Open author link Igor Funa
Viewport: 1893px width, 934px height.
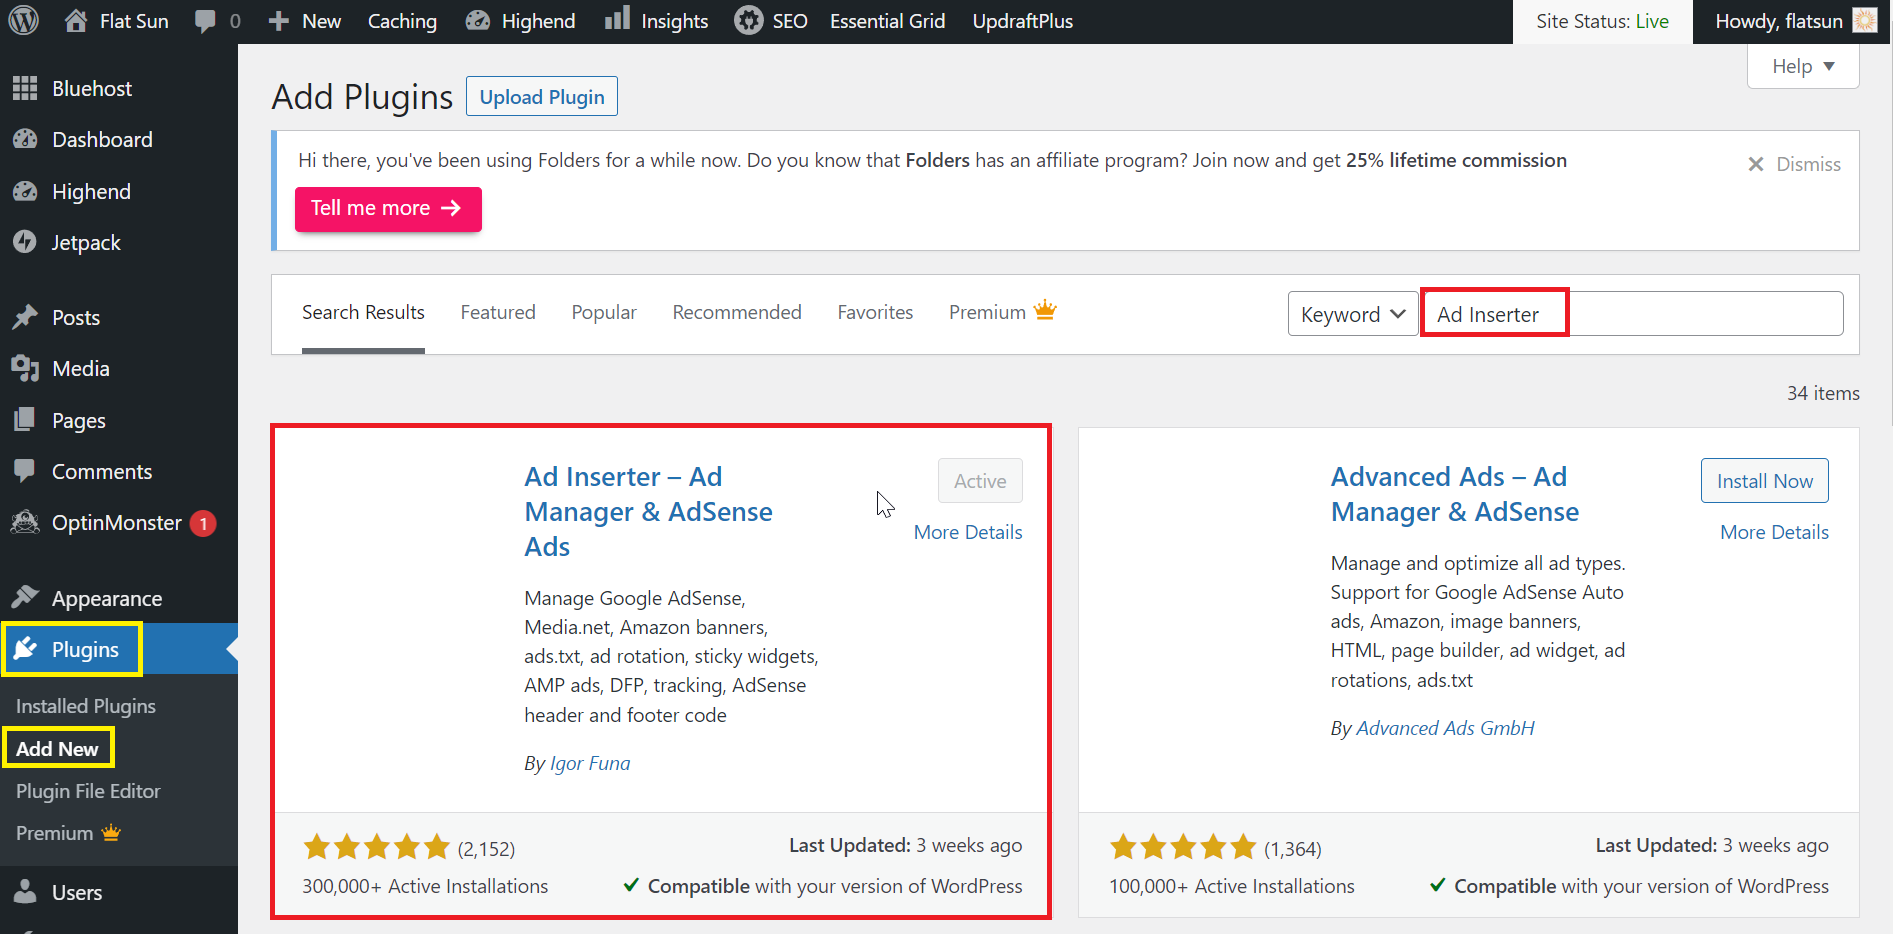[590, 763]
